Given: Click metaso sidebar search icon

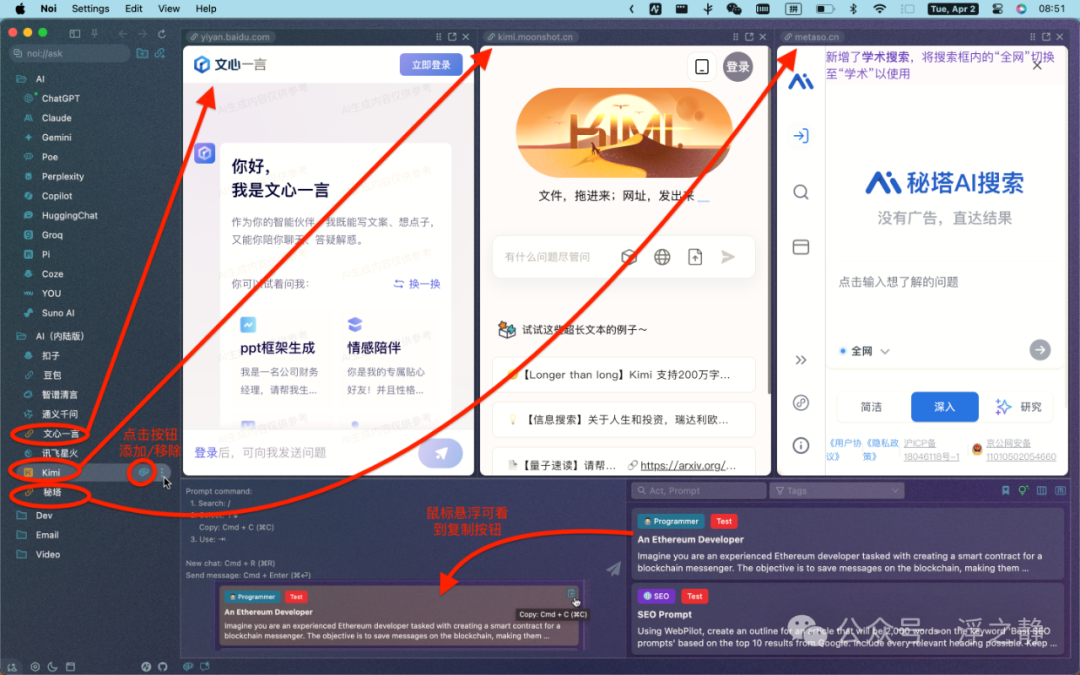Looking at the screenshot, I should point(800,191).
